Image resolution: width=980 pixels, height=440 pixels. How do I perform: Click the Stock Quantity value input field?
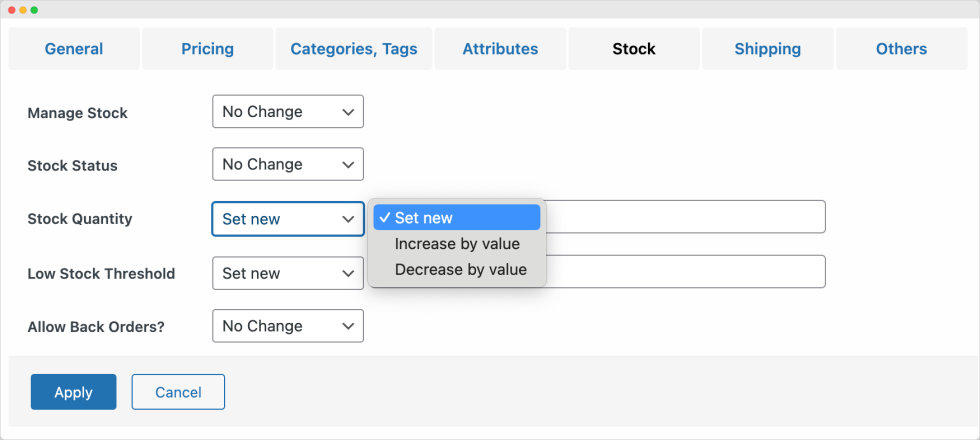pos(686,217)
